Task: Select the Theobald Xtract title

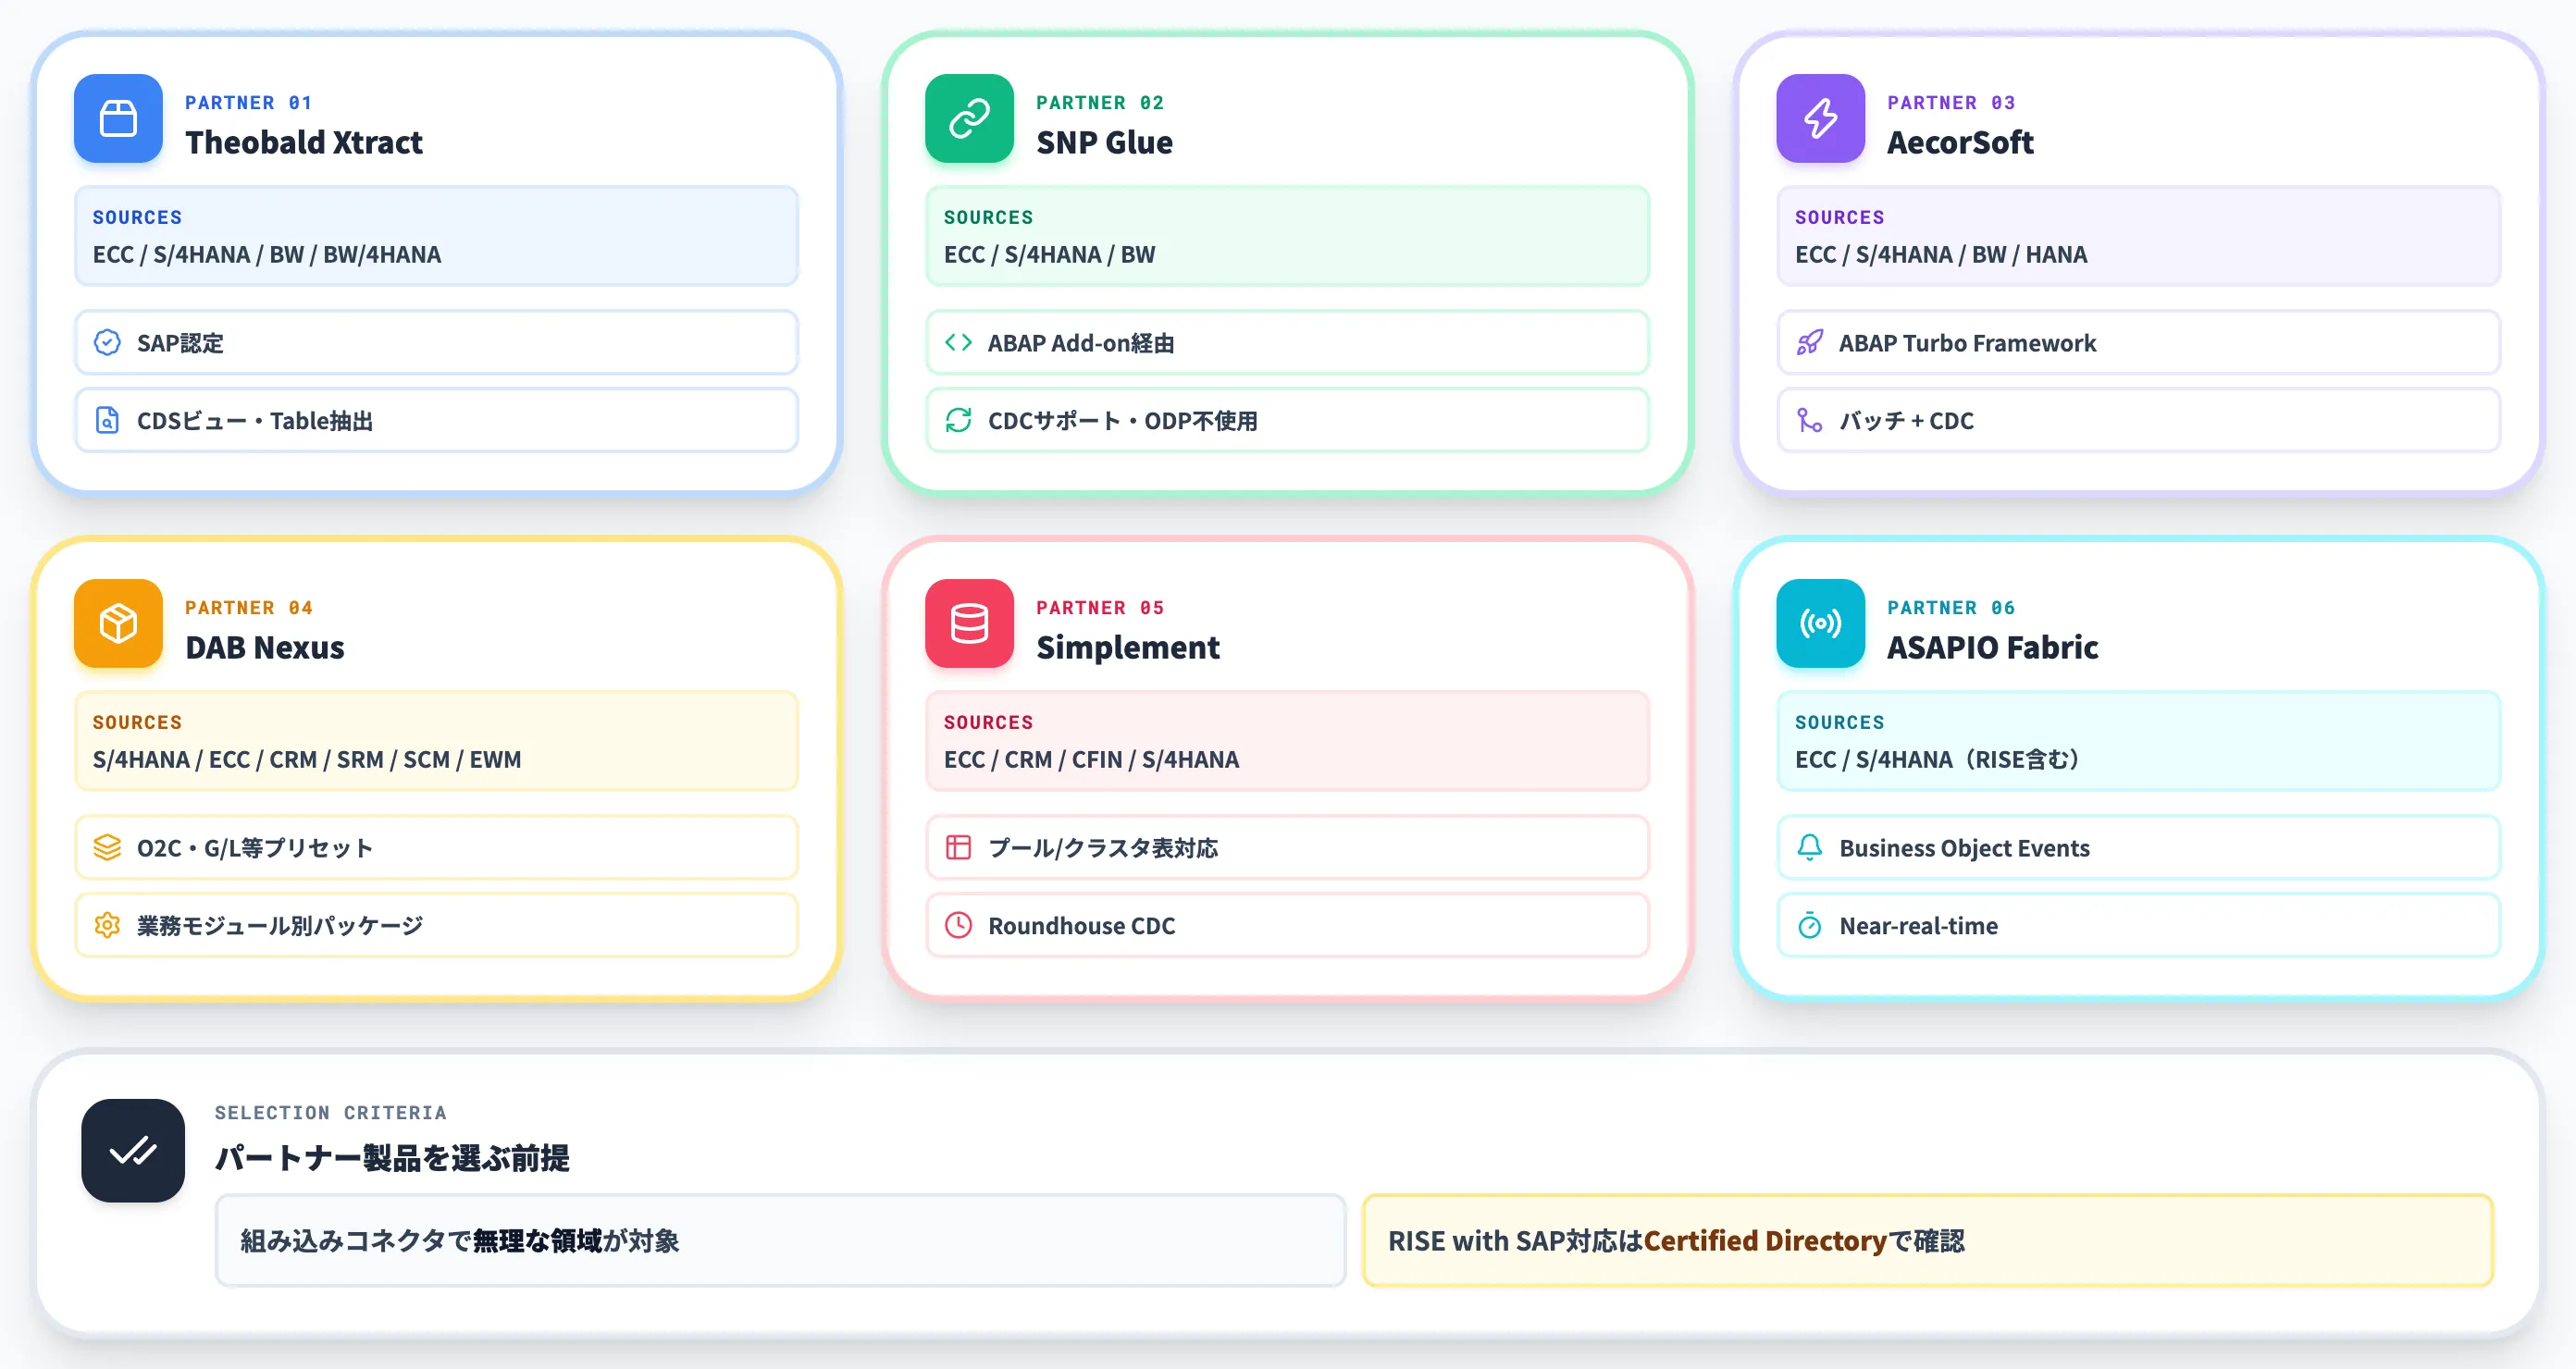Action: (x=304, y=142)
